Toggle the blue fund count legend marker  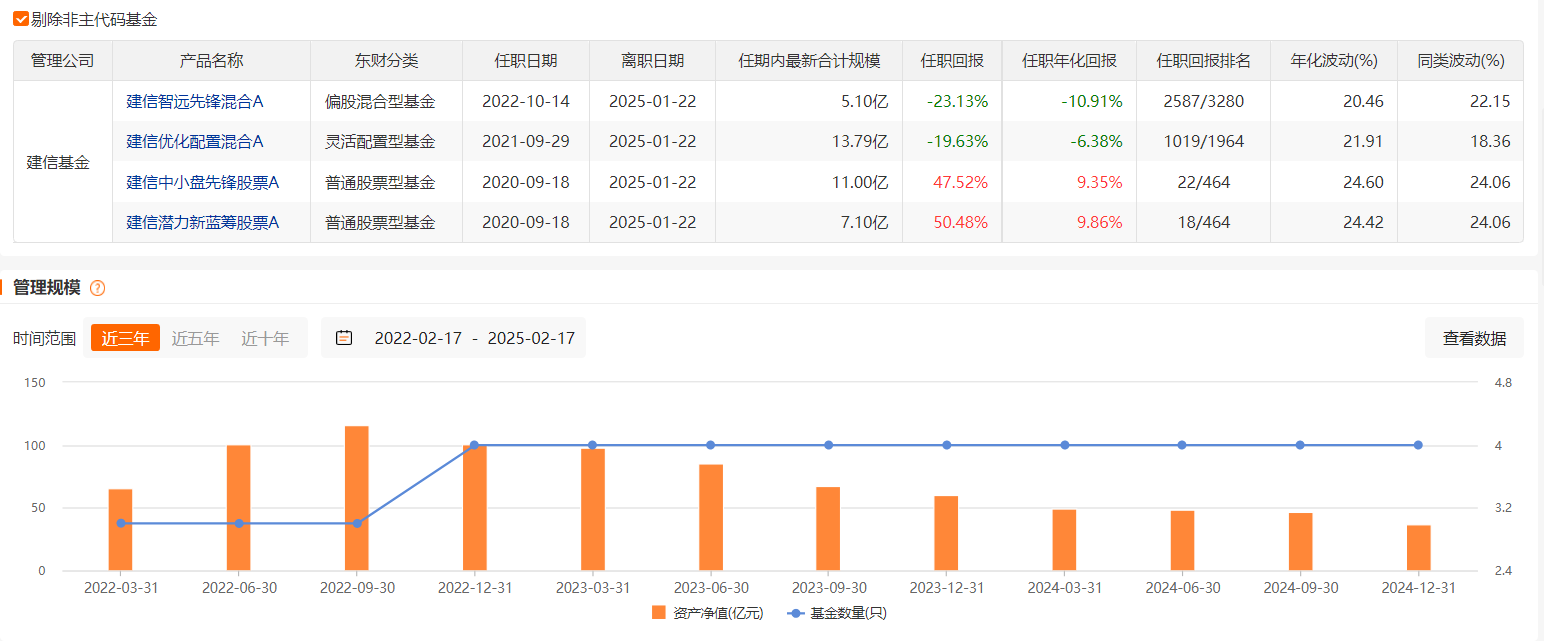coord(796,613)
